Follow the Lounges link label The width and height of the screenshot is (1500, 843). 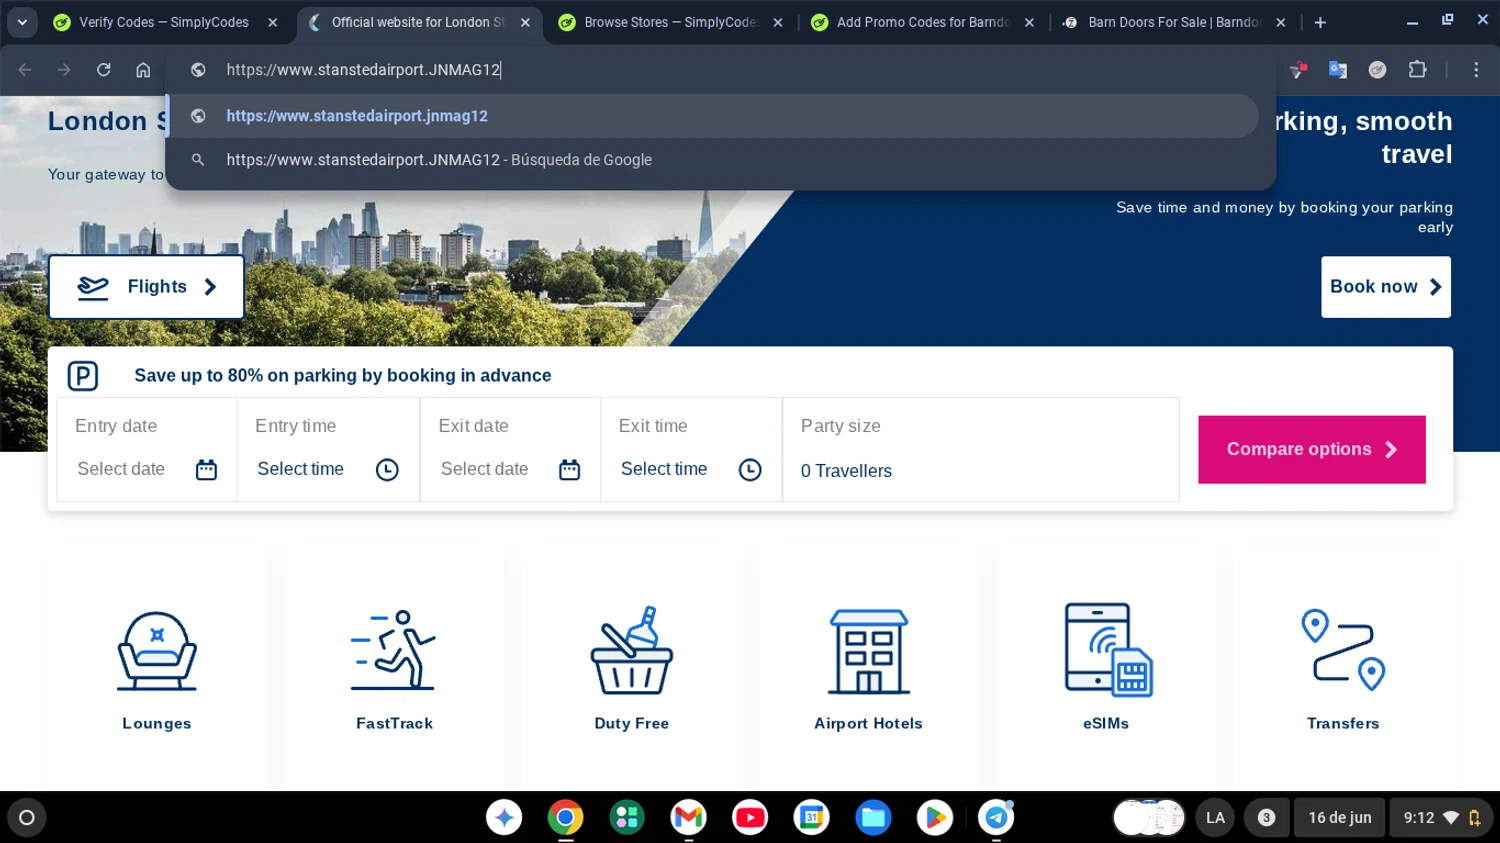pyautogui.click(x=157, y=723)
